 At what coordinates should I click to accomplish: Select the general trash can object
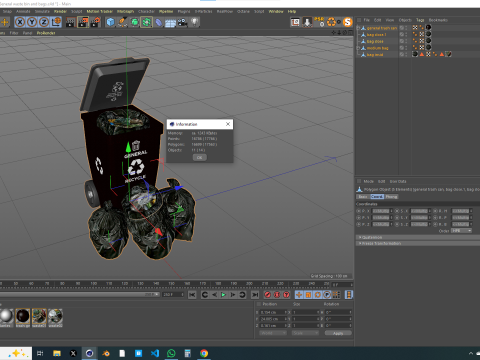point(382,28)
